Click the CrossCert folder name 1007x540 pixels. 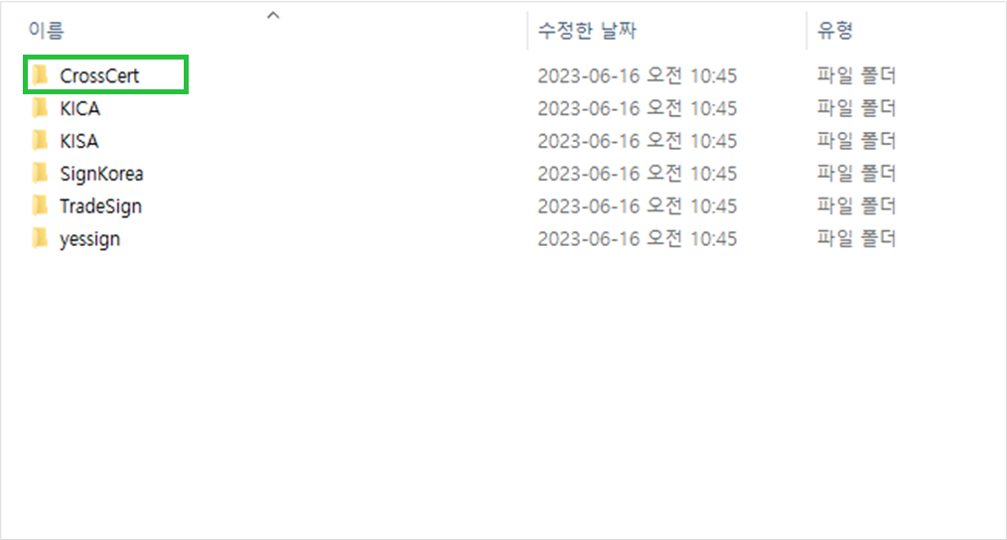(x=100, y=76)
